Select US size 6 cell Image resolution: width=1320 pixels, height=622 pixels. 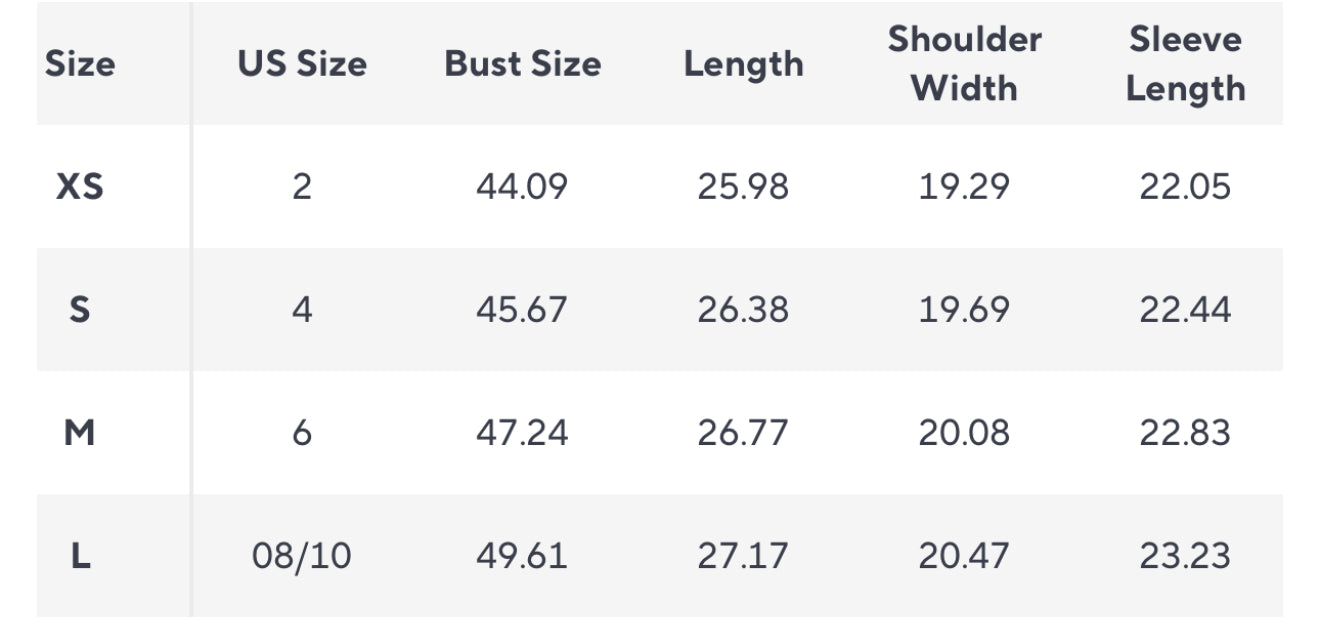point(302,433)
